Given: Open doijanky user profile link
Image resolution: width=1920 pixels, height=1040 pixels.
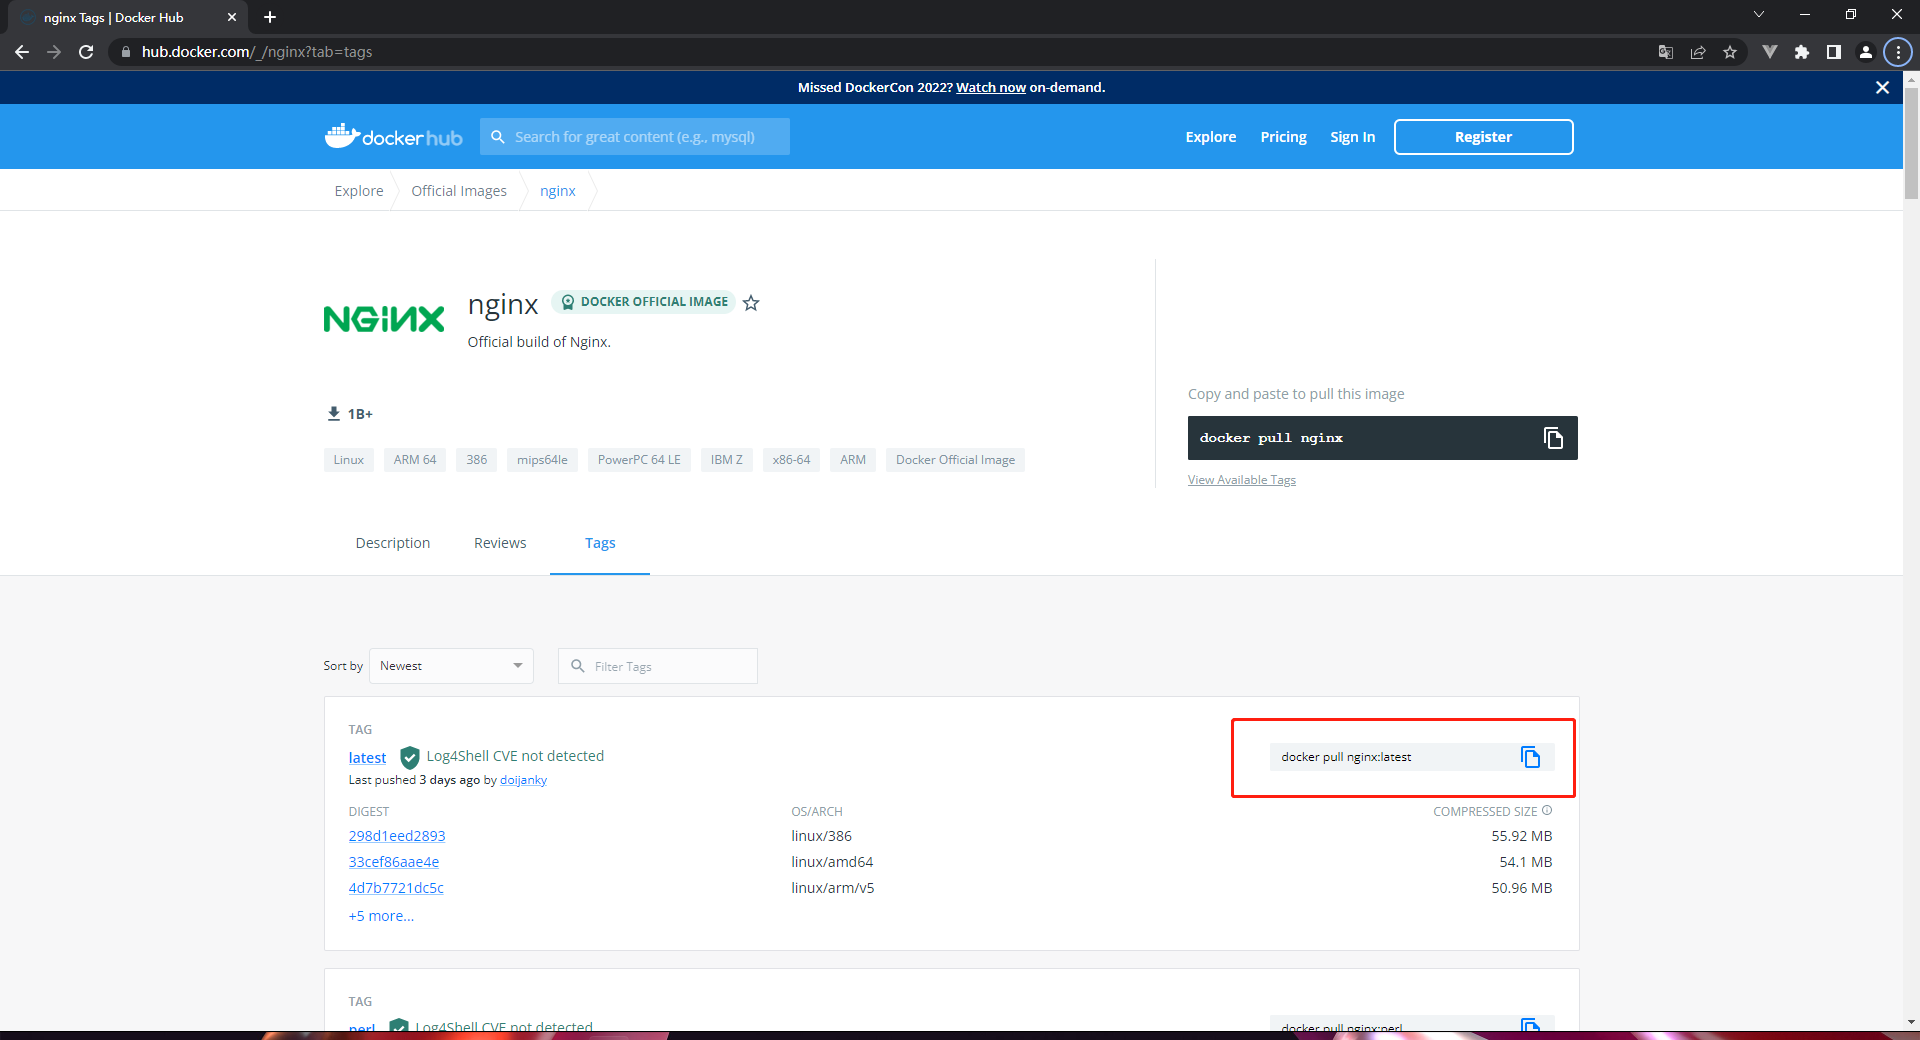Looking at the screenshot, I should (x=524, y=780).
